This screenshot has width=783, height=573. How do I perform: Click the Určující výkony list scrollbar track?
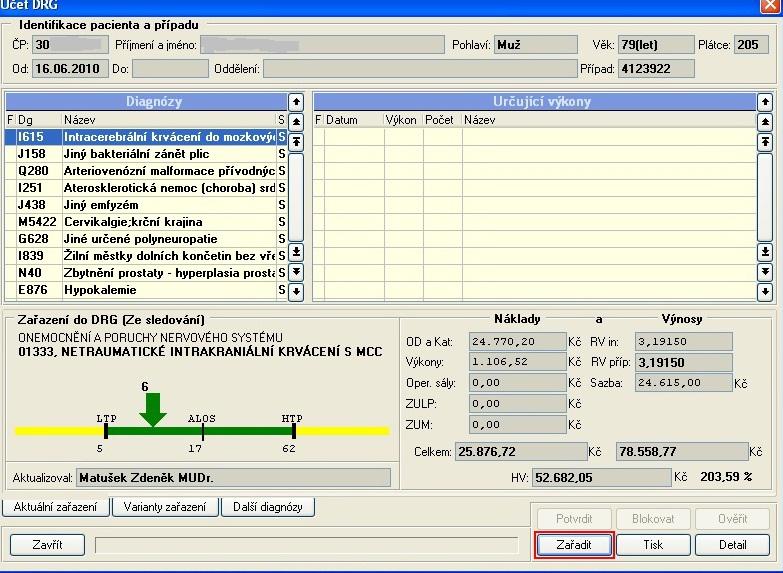[765, 197]
